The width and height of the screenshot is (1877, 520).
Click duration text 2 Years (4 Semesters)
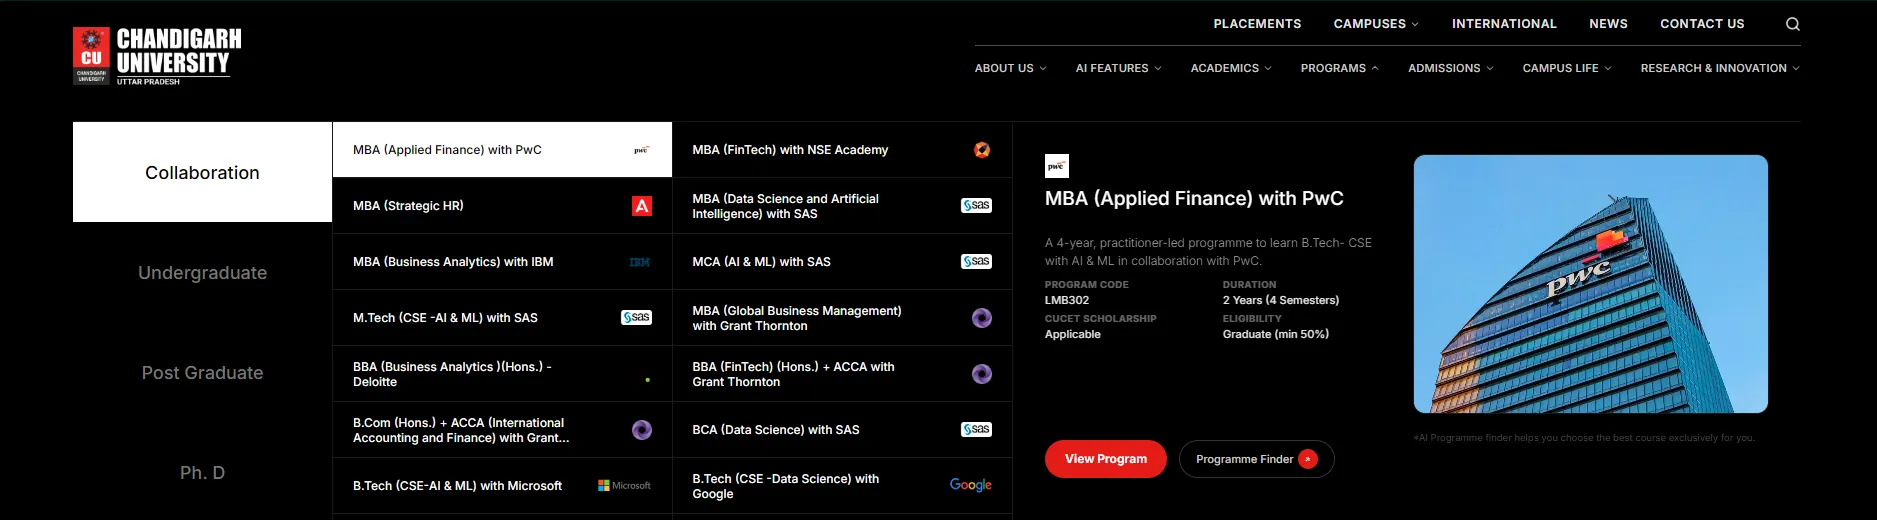click(x=1281, y=300)
